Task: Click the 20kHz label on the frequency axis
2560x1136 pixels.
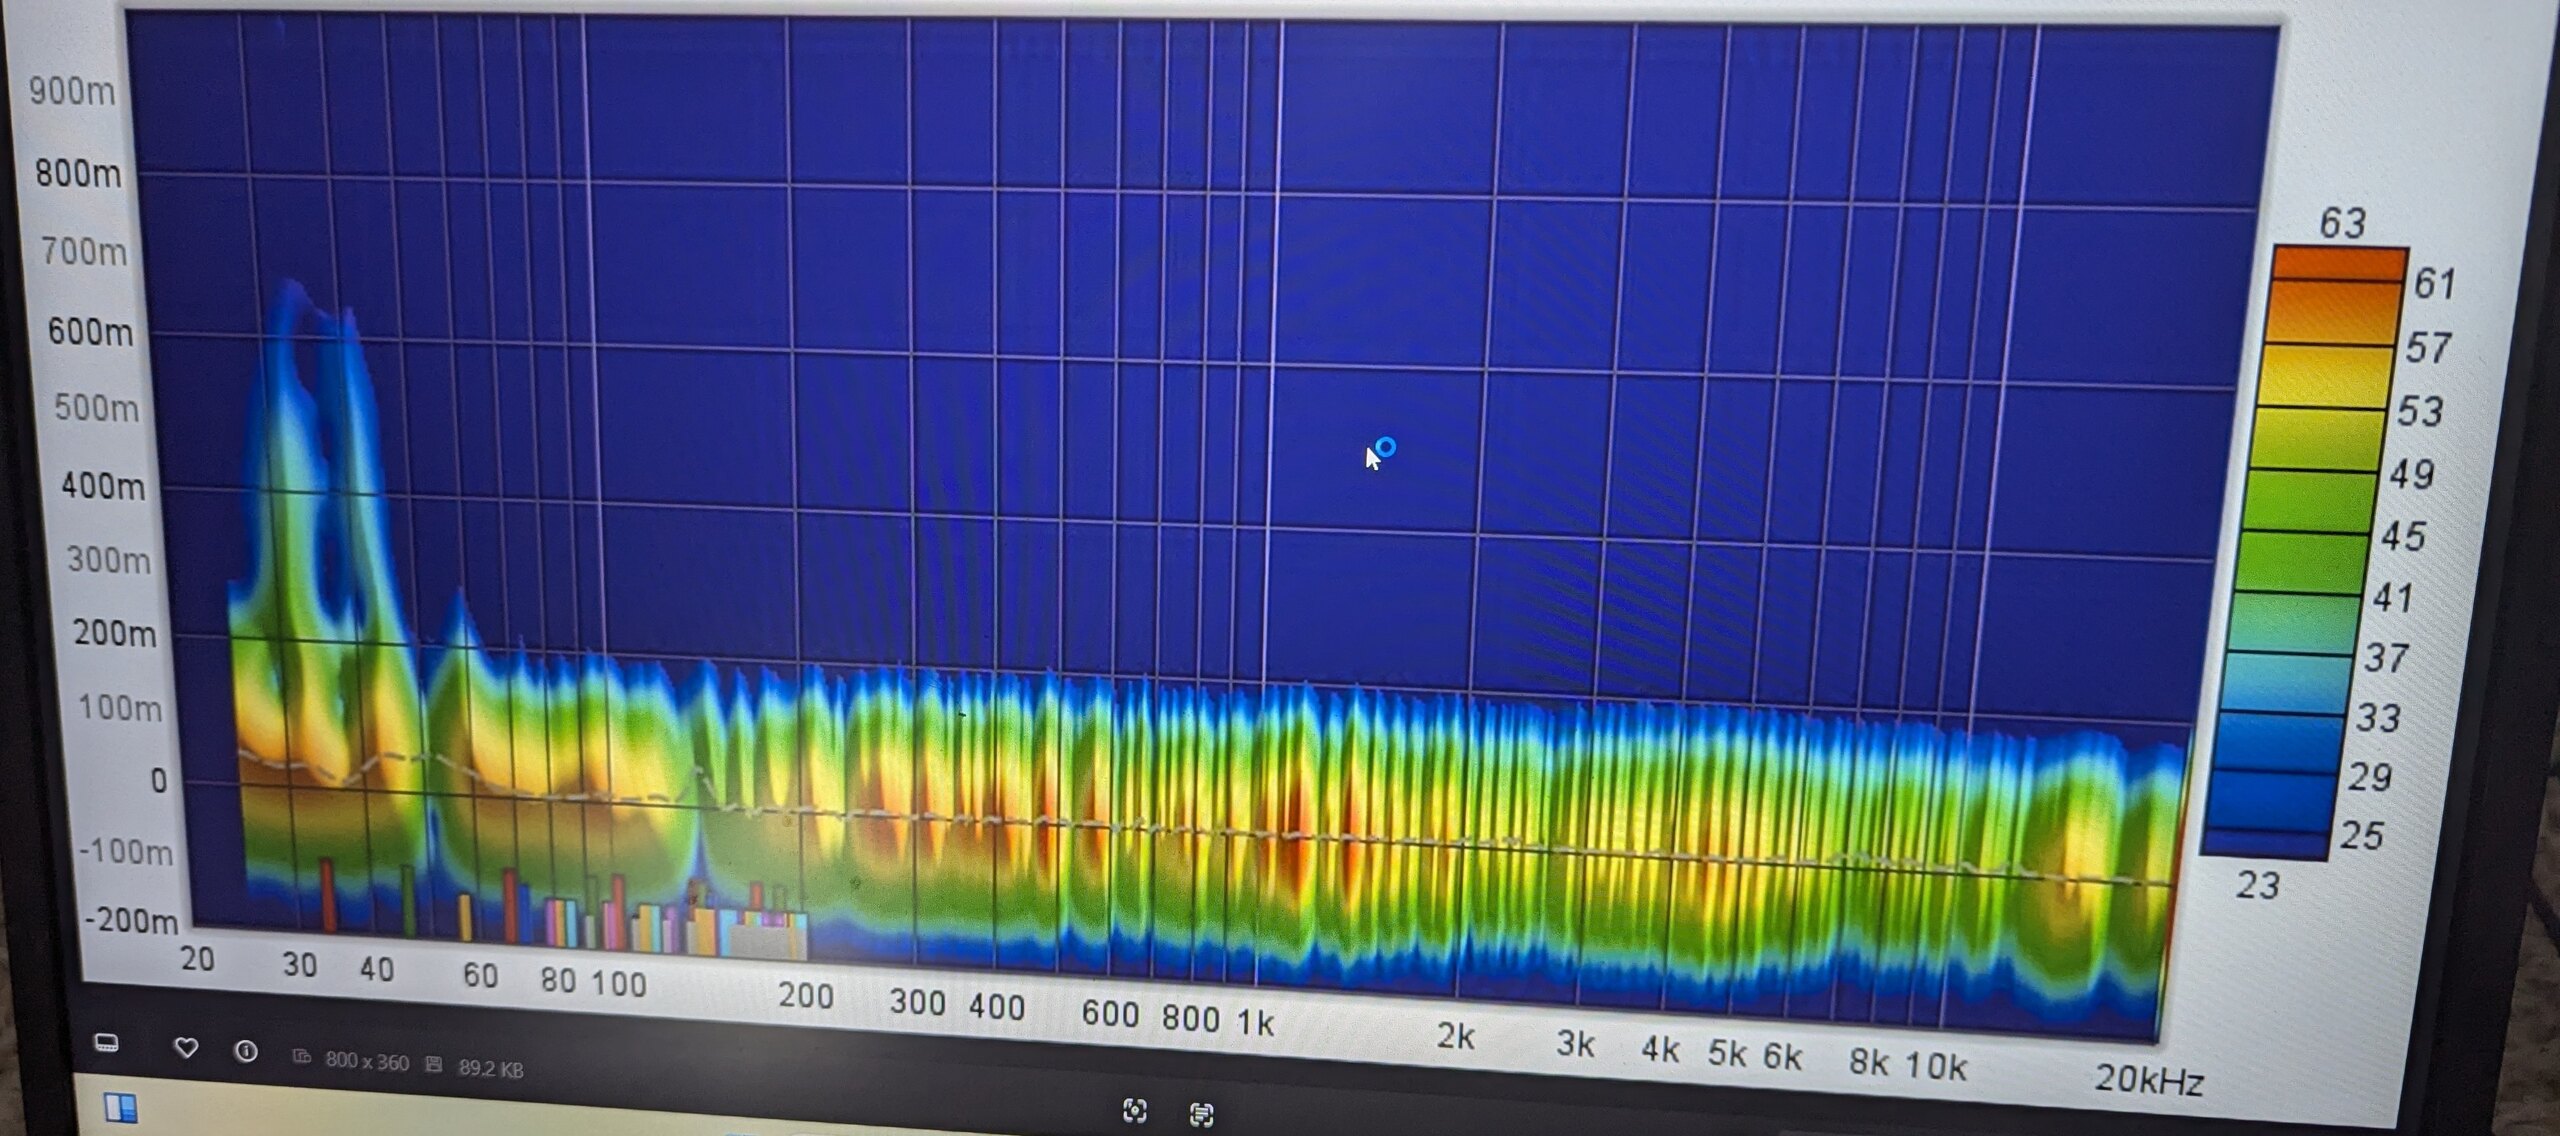Action: (2148, 1079)
